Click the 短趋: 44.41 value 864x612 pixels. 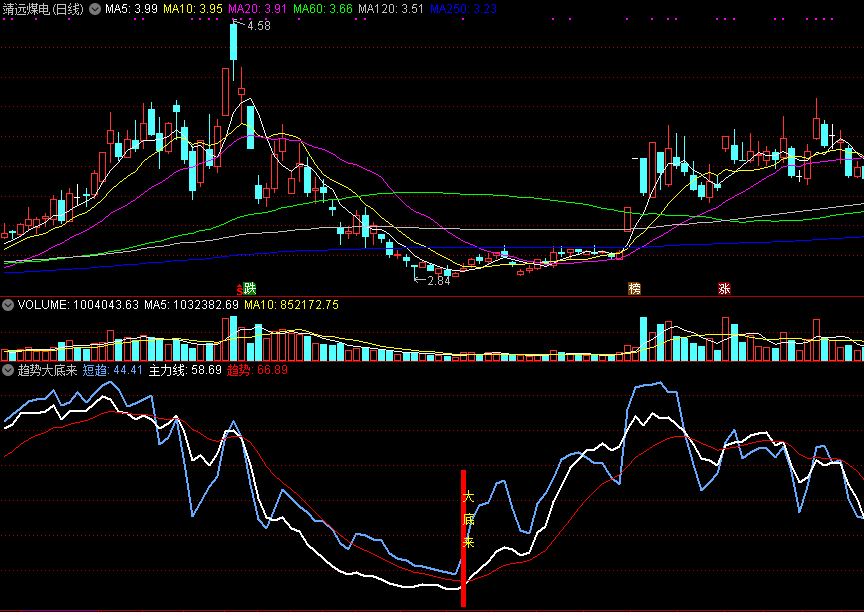[112, 370]
